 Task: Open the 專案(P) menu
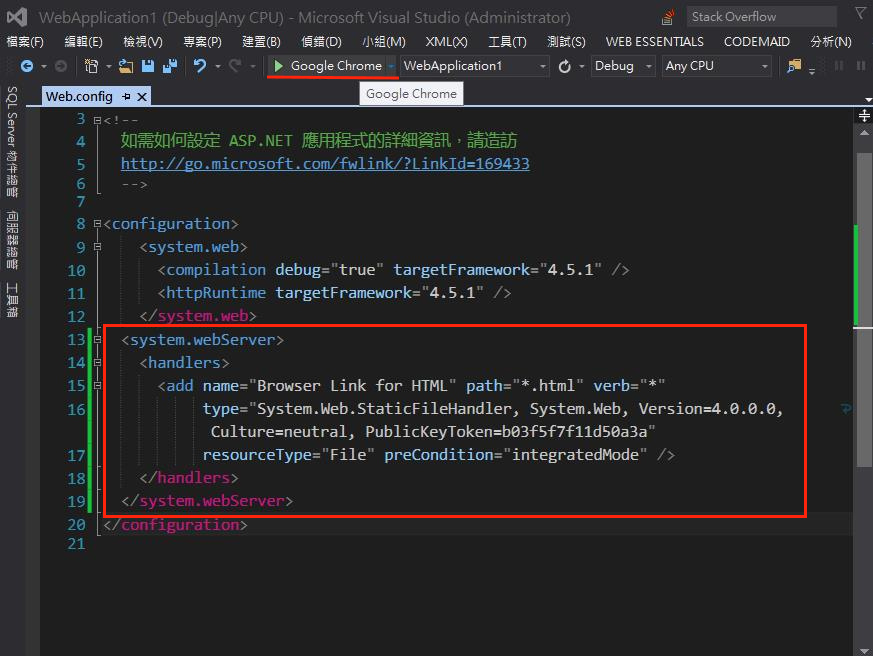click(x=203, y=42)
